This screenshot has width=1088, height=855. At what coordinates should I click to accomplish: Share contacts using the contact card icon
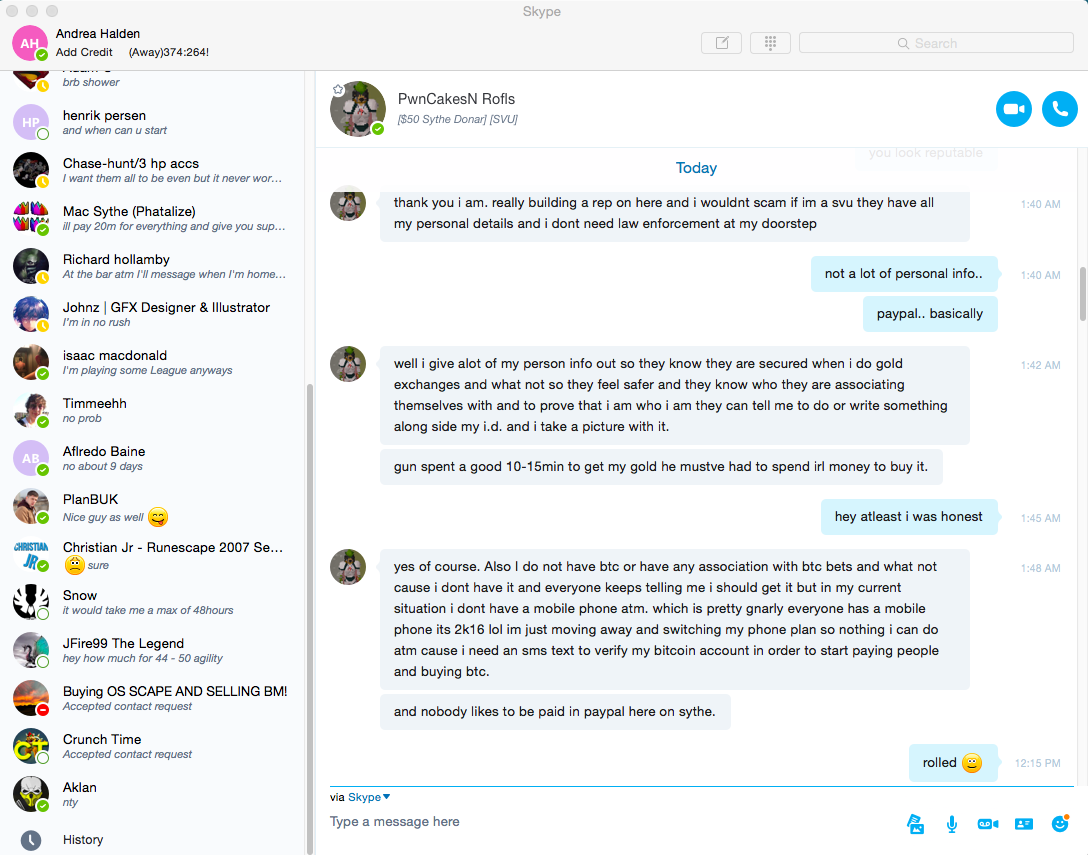pos(1023,824)
